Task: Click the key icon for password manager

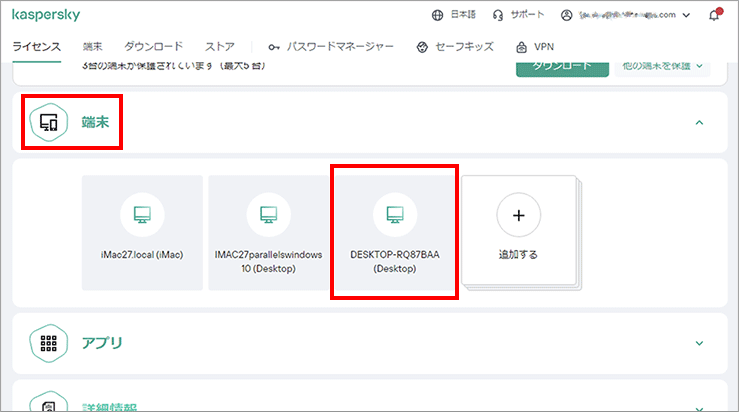Action: click(x=274, y=47)
